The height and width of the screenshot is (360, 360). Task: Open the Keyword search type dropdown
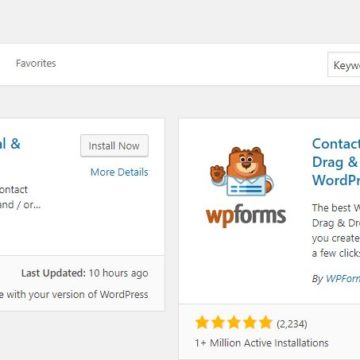(x=344, y=65)
